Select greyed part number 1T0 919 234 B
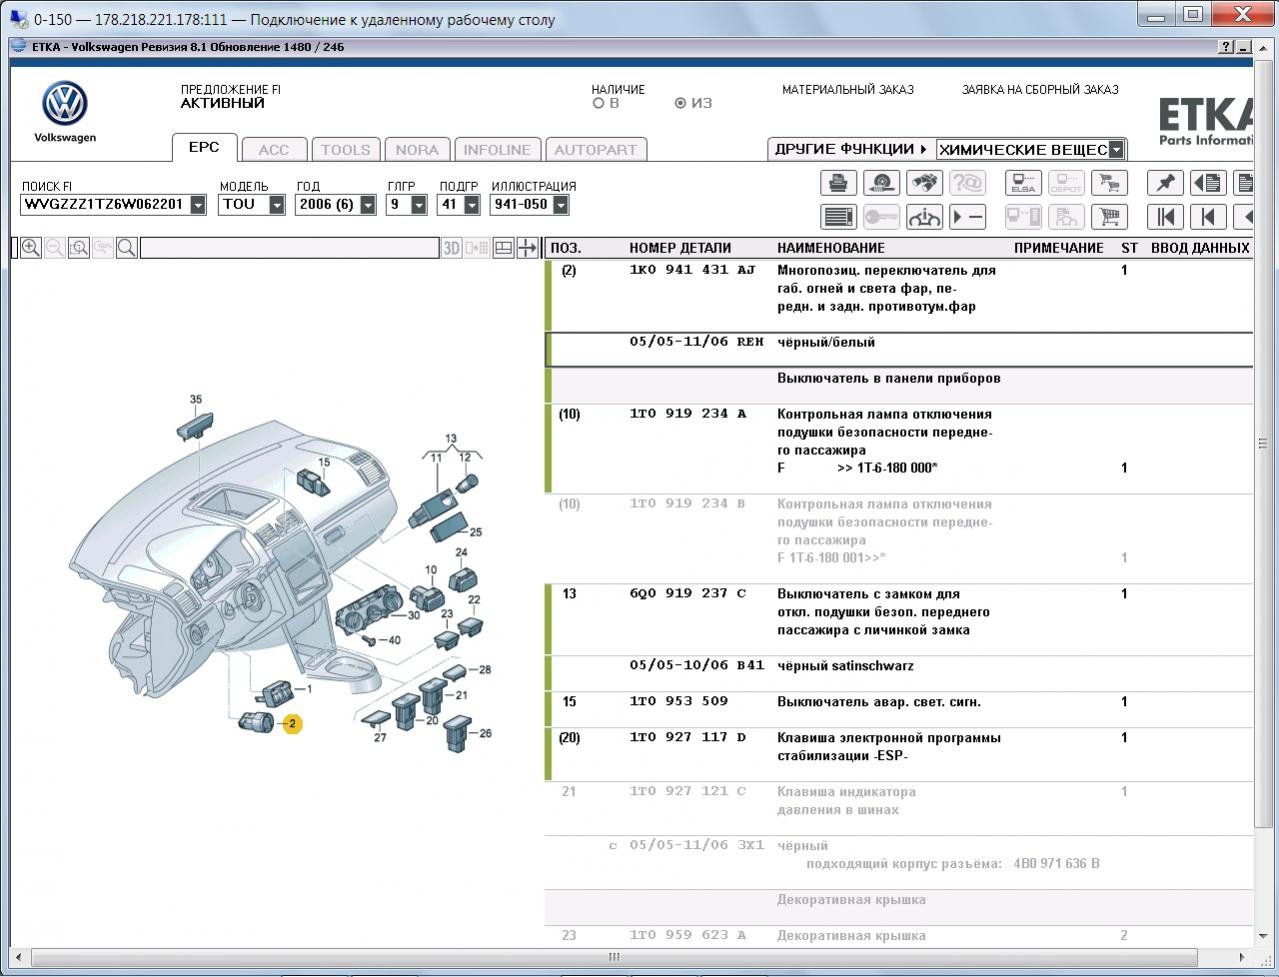This screenshot has height=977, width=1279. pyautogui.click(x=688, y=504)
